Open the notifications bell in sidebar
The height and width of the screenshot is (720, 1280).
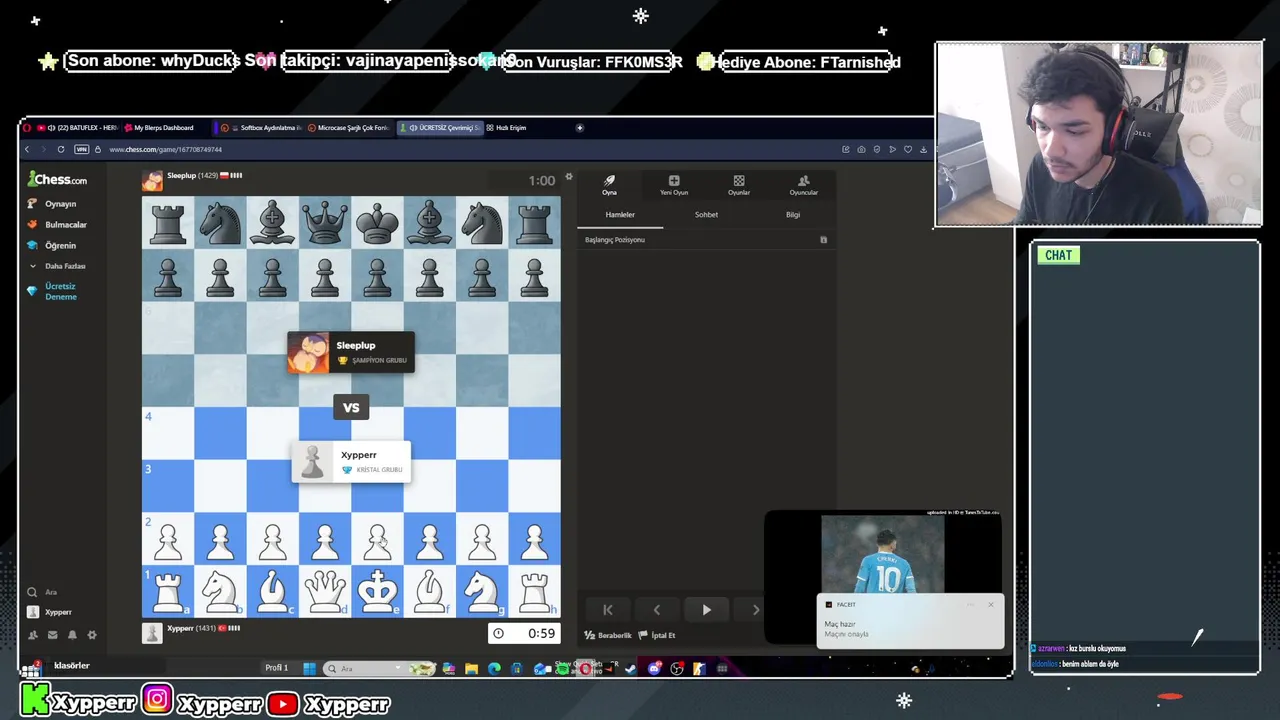click(72, 635)
